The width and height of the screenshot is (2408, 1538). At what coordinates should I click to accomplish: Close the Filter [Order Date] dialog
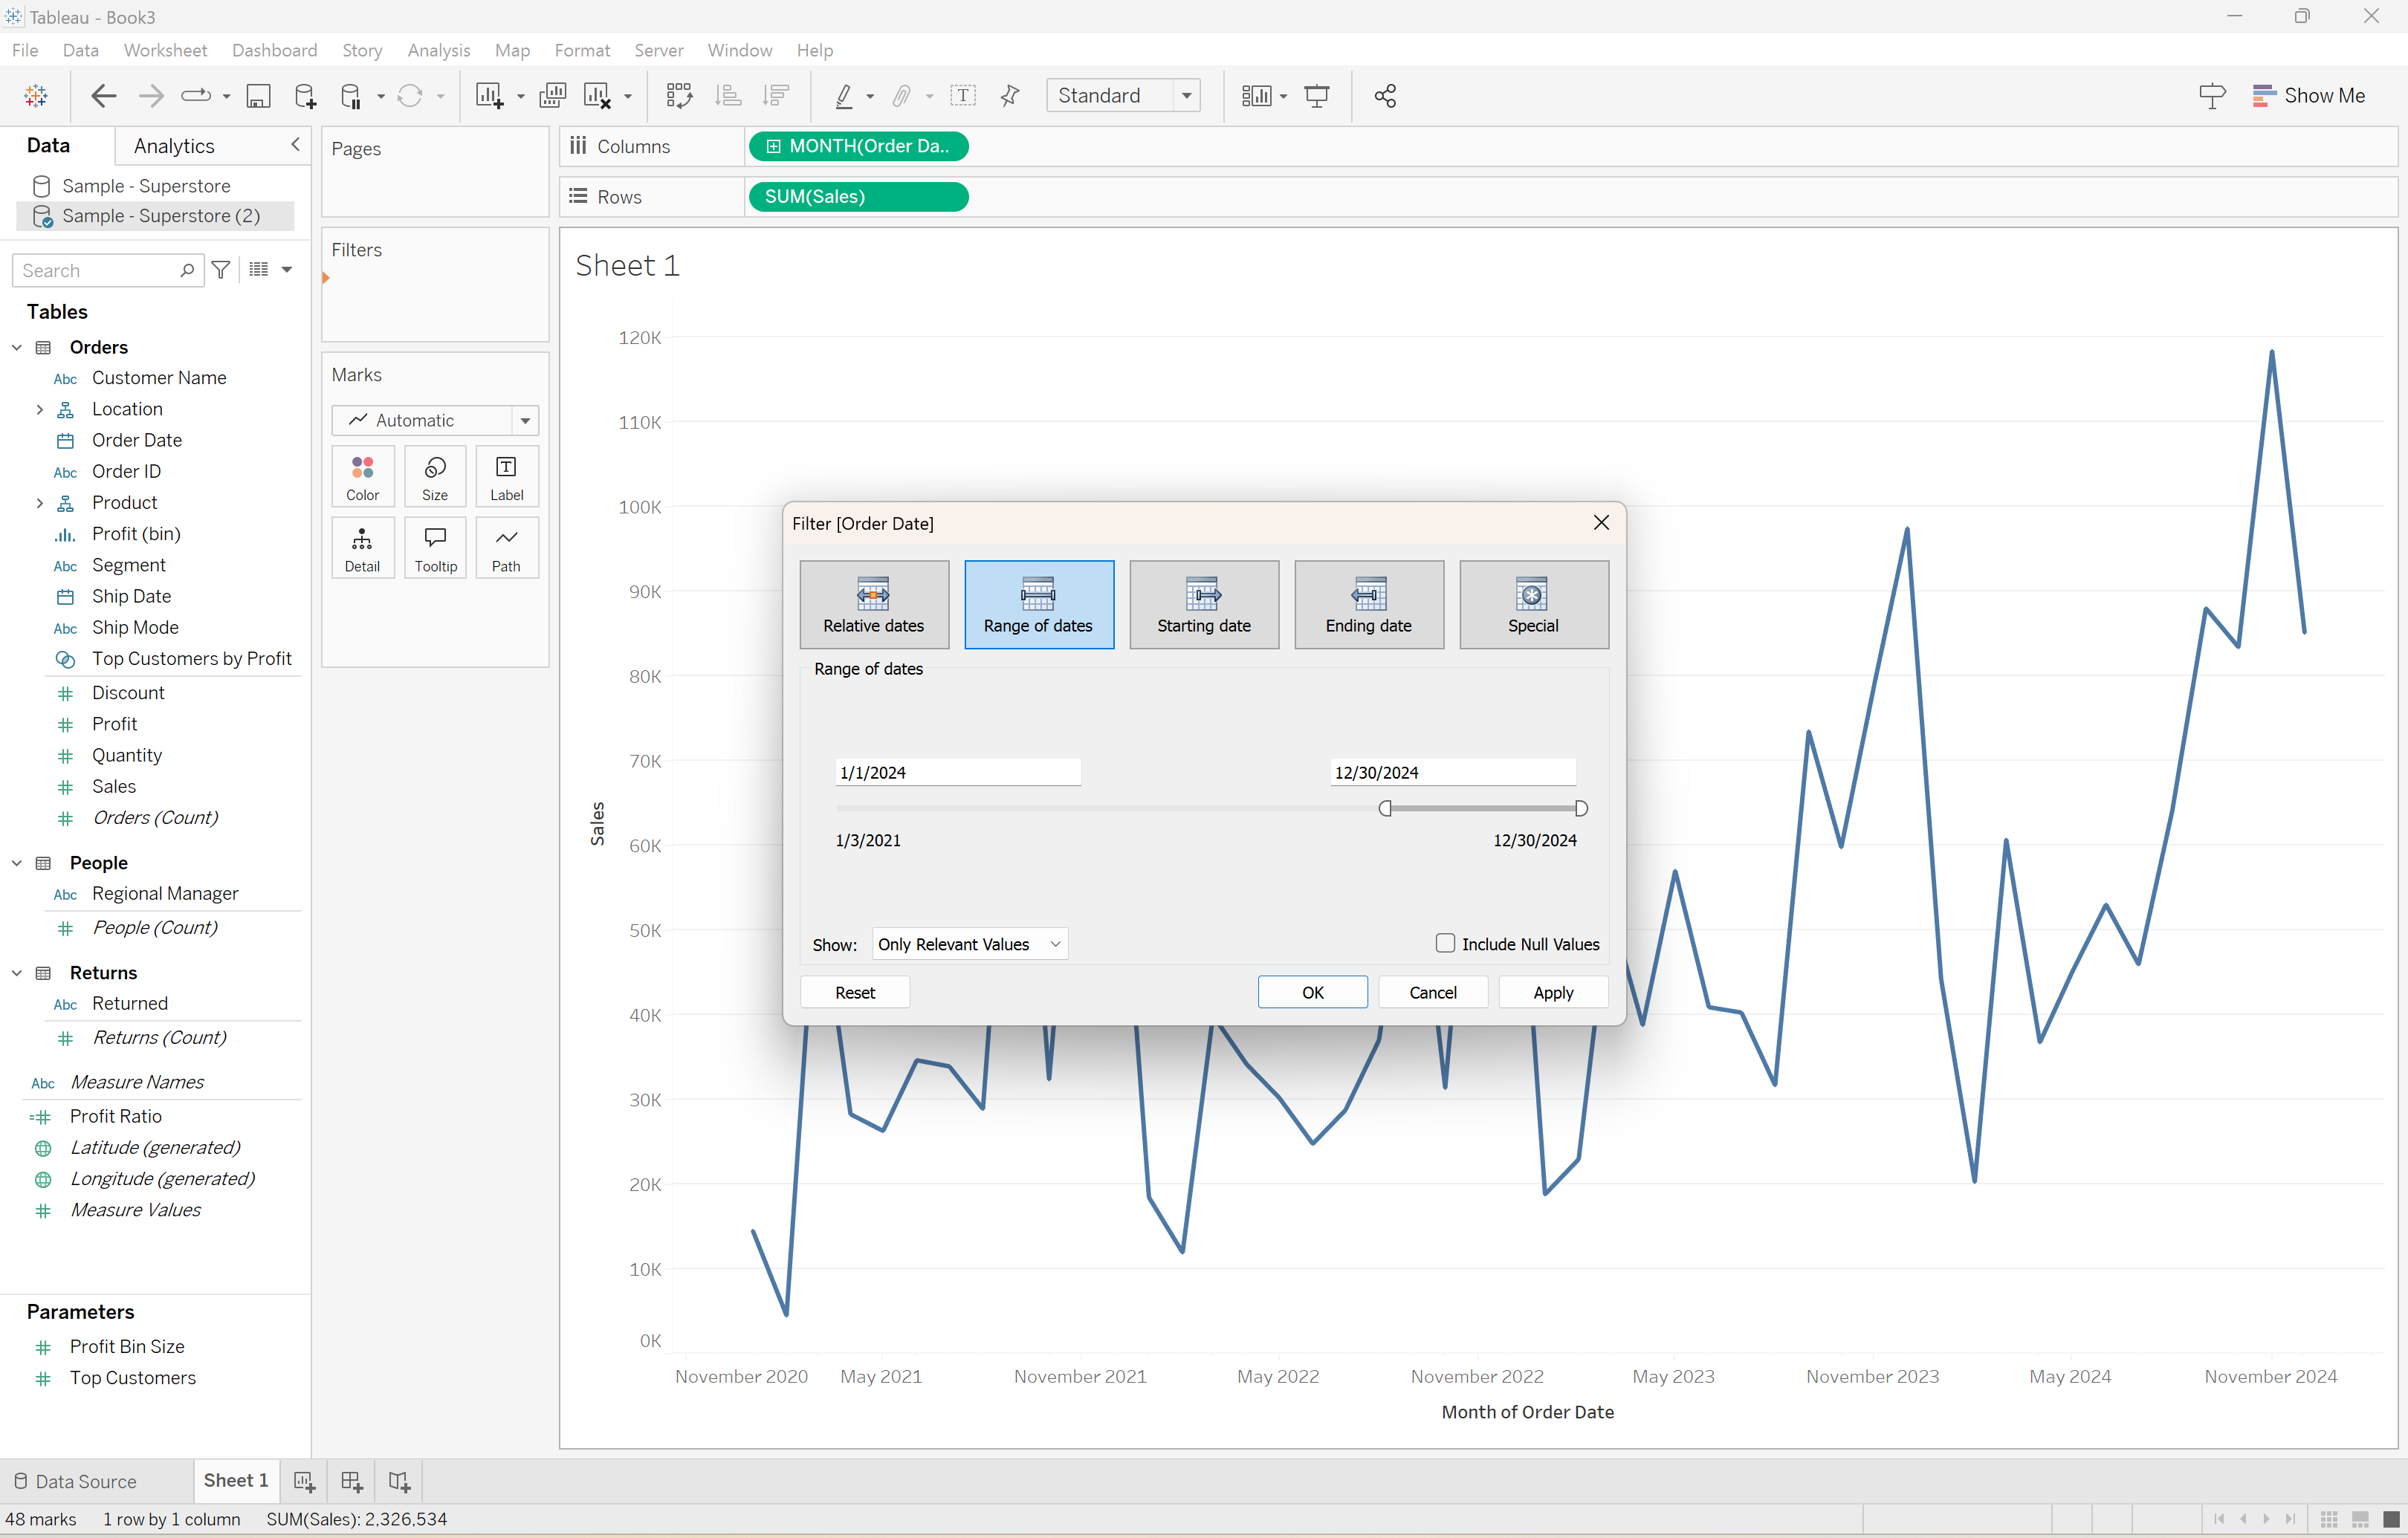point(1601,523)
